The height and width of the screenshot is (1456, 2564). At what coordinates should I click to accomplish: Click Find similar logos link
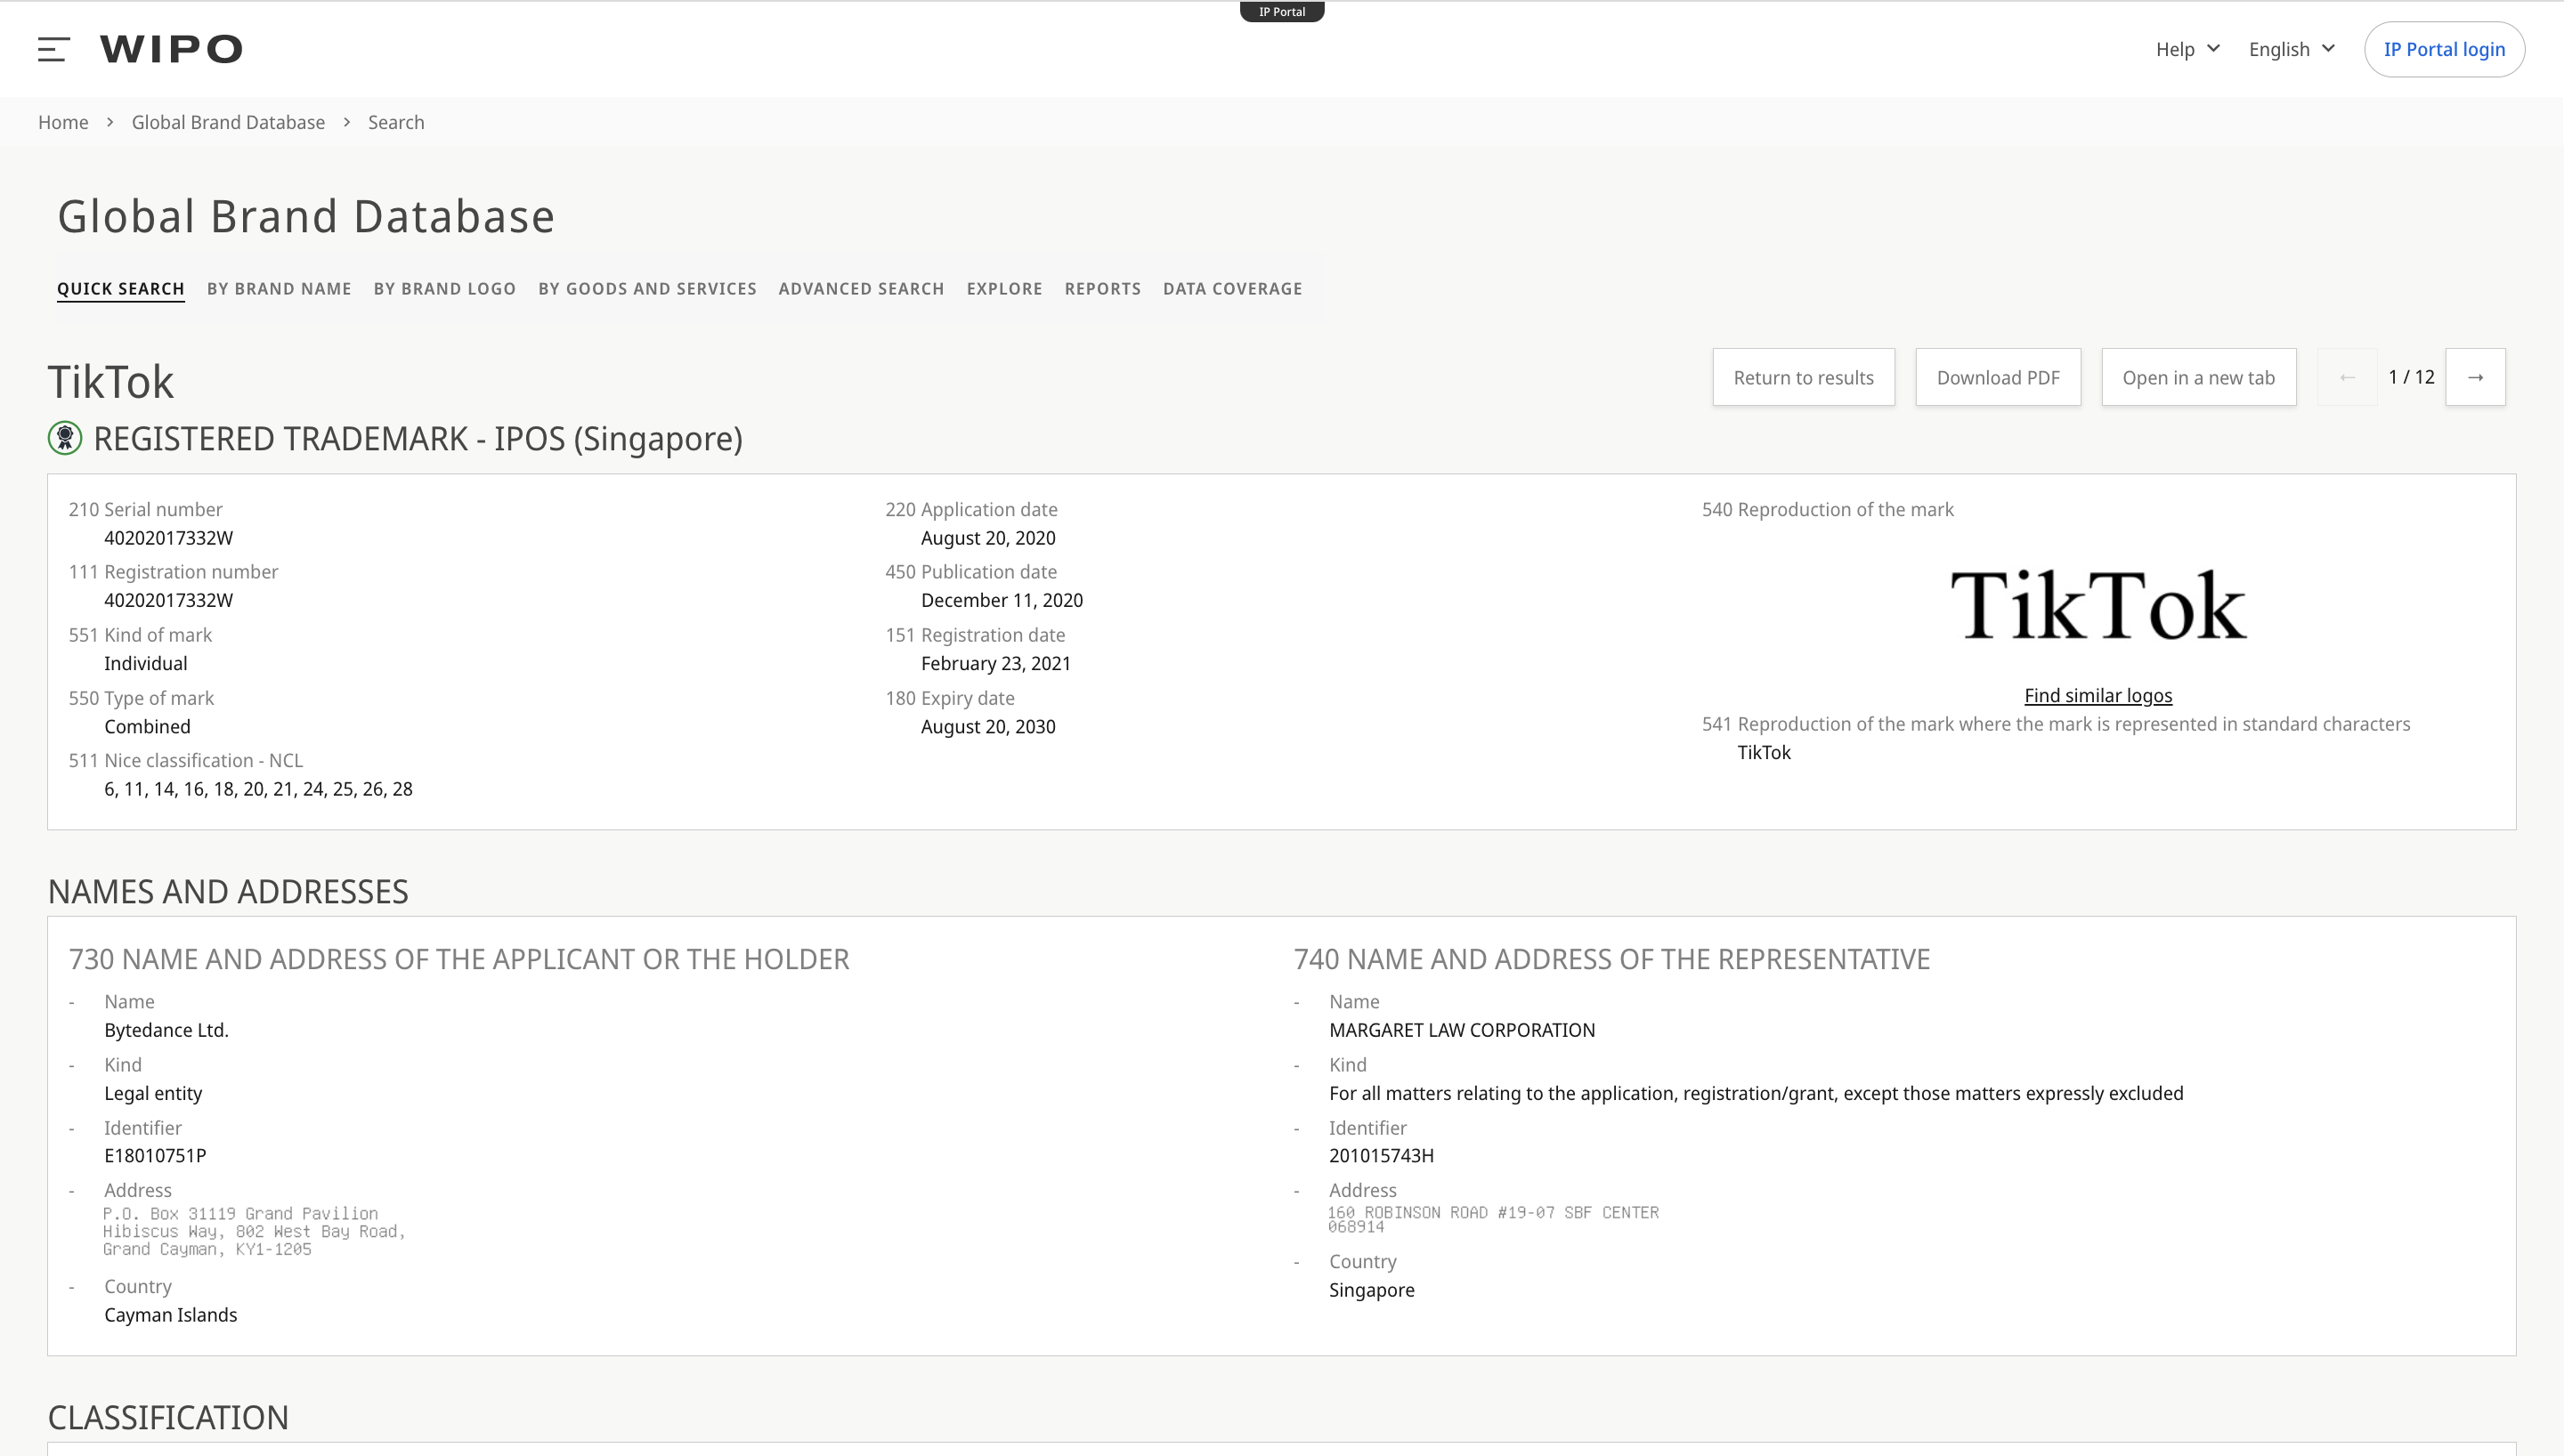click(x=2097, y=695)
